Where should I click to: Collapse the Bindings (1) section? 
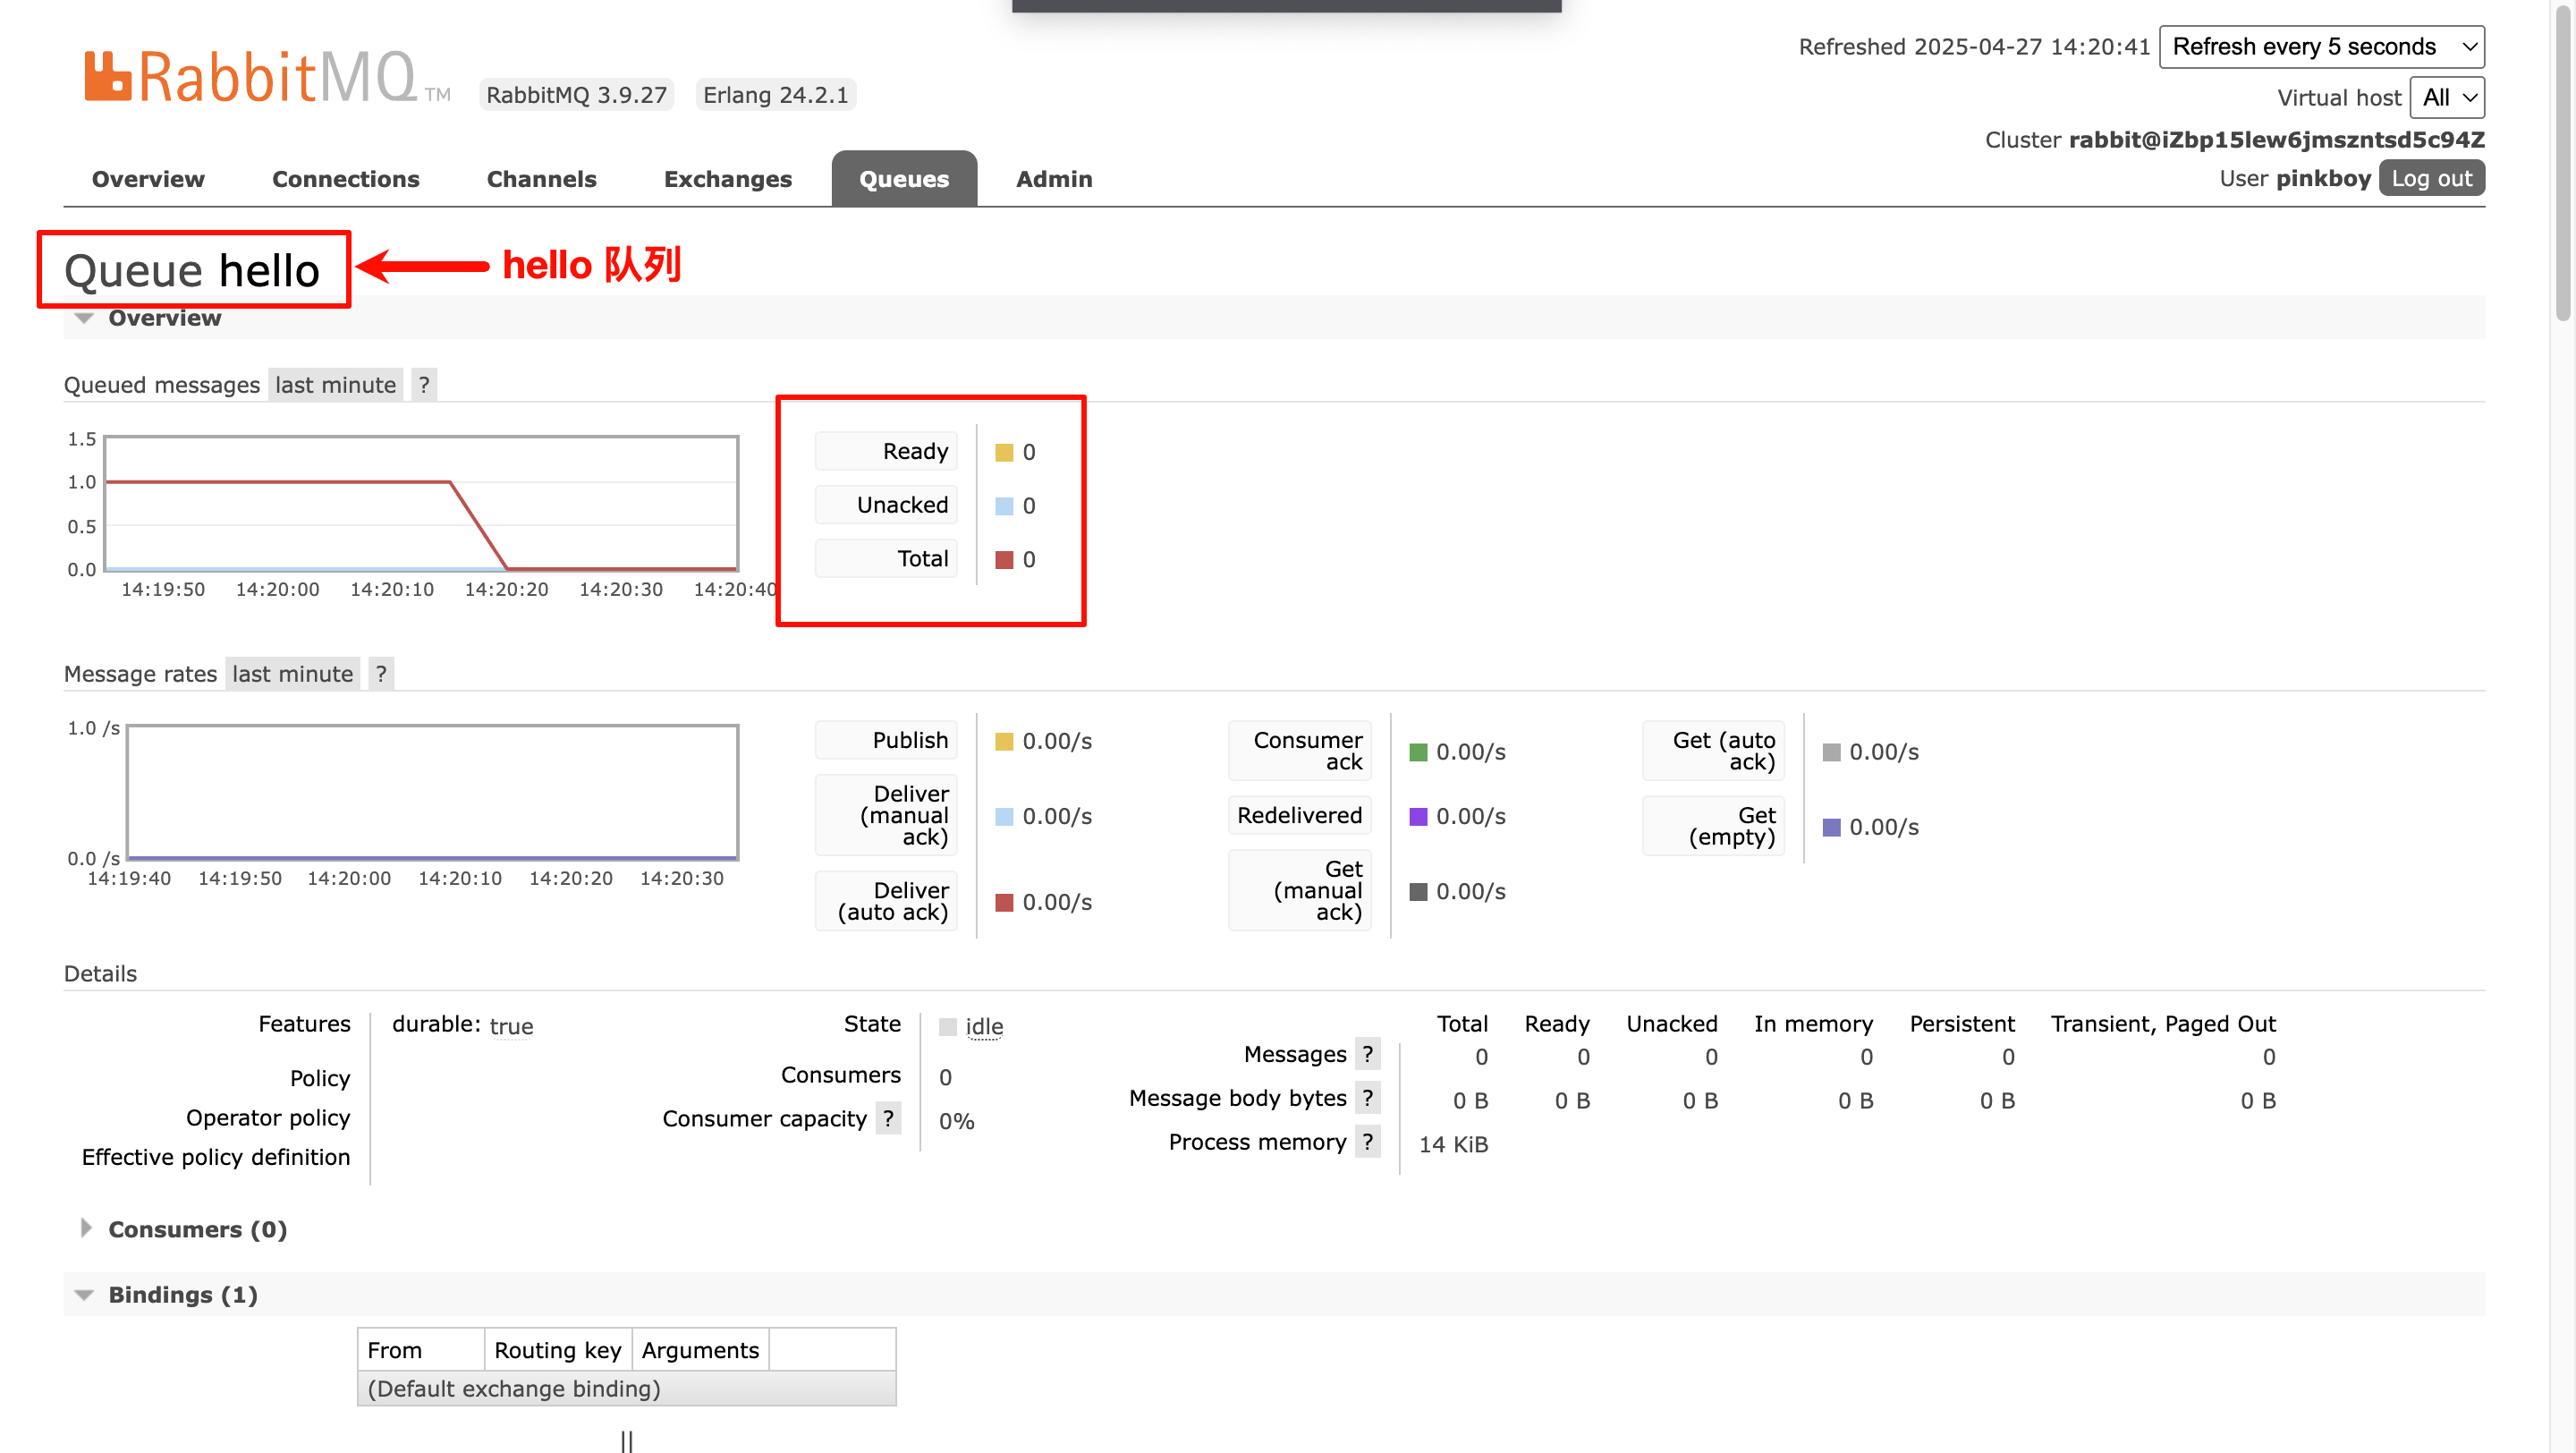click(x=182, y=1295)
